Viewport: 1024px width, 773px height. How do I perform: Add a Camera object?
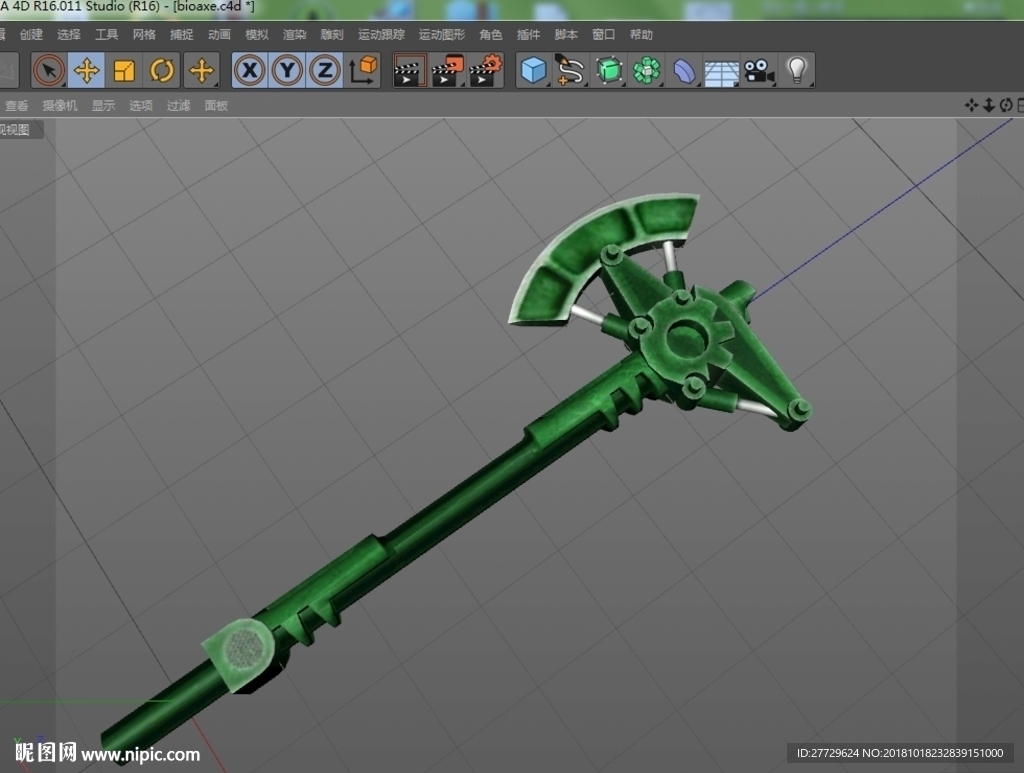click(x=759, y=71)
